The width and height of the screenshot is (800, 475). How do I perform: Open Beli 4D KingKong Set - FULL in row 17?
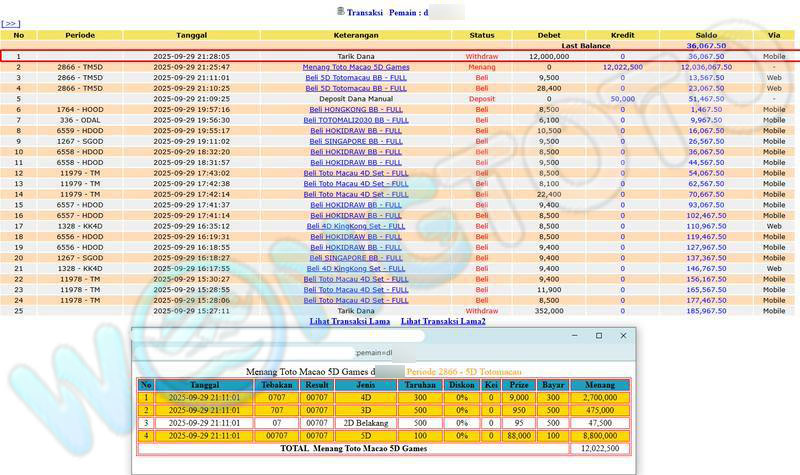[356, 225]
